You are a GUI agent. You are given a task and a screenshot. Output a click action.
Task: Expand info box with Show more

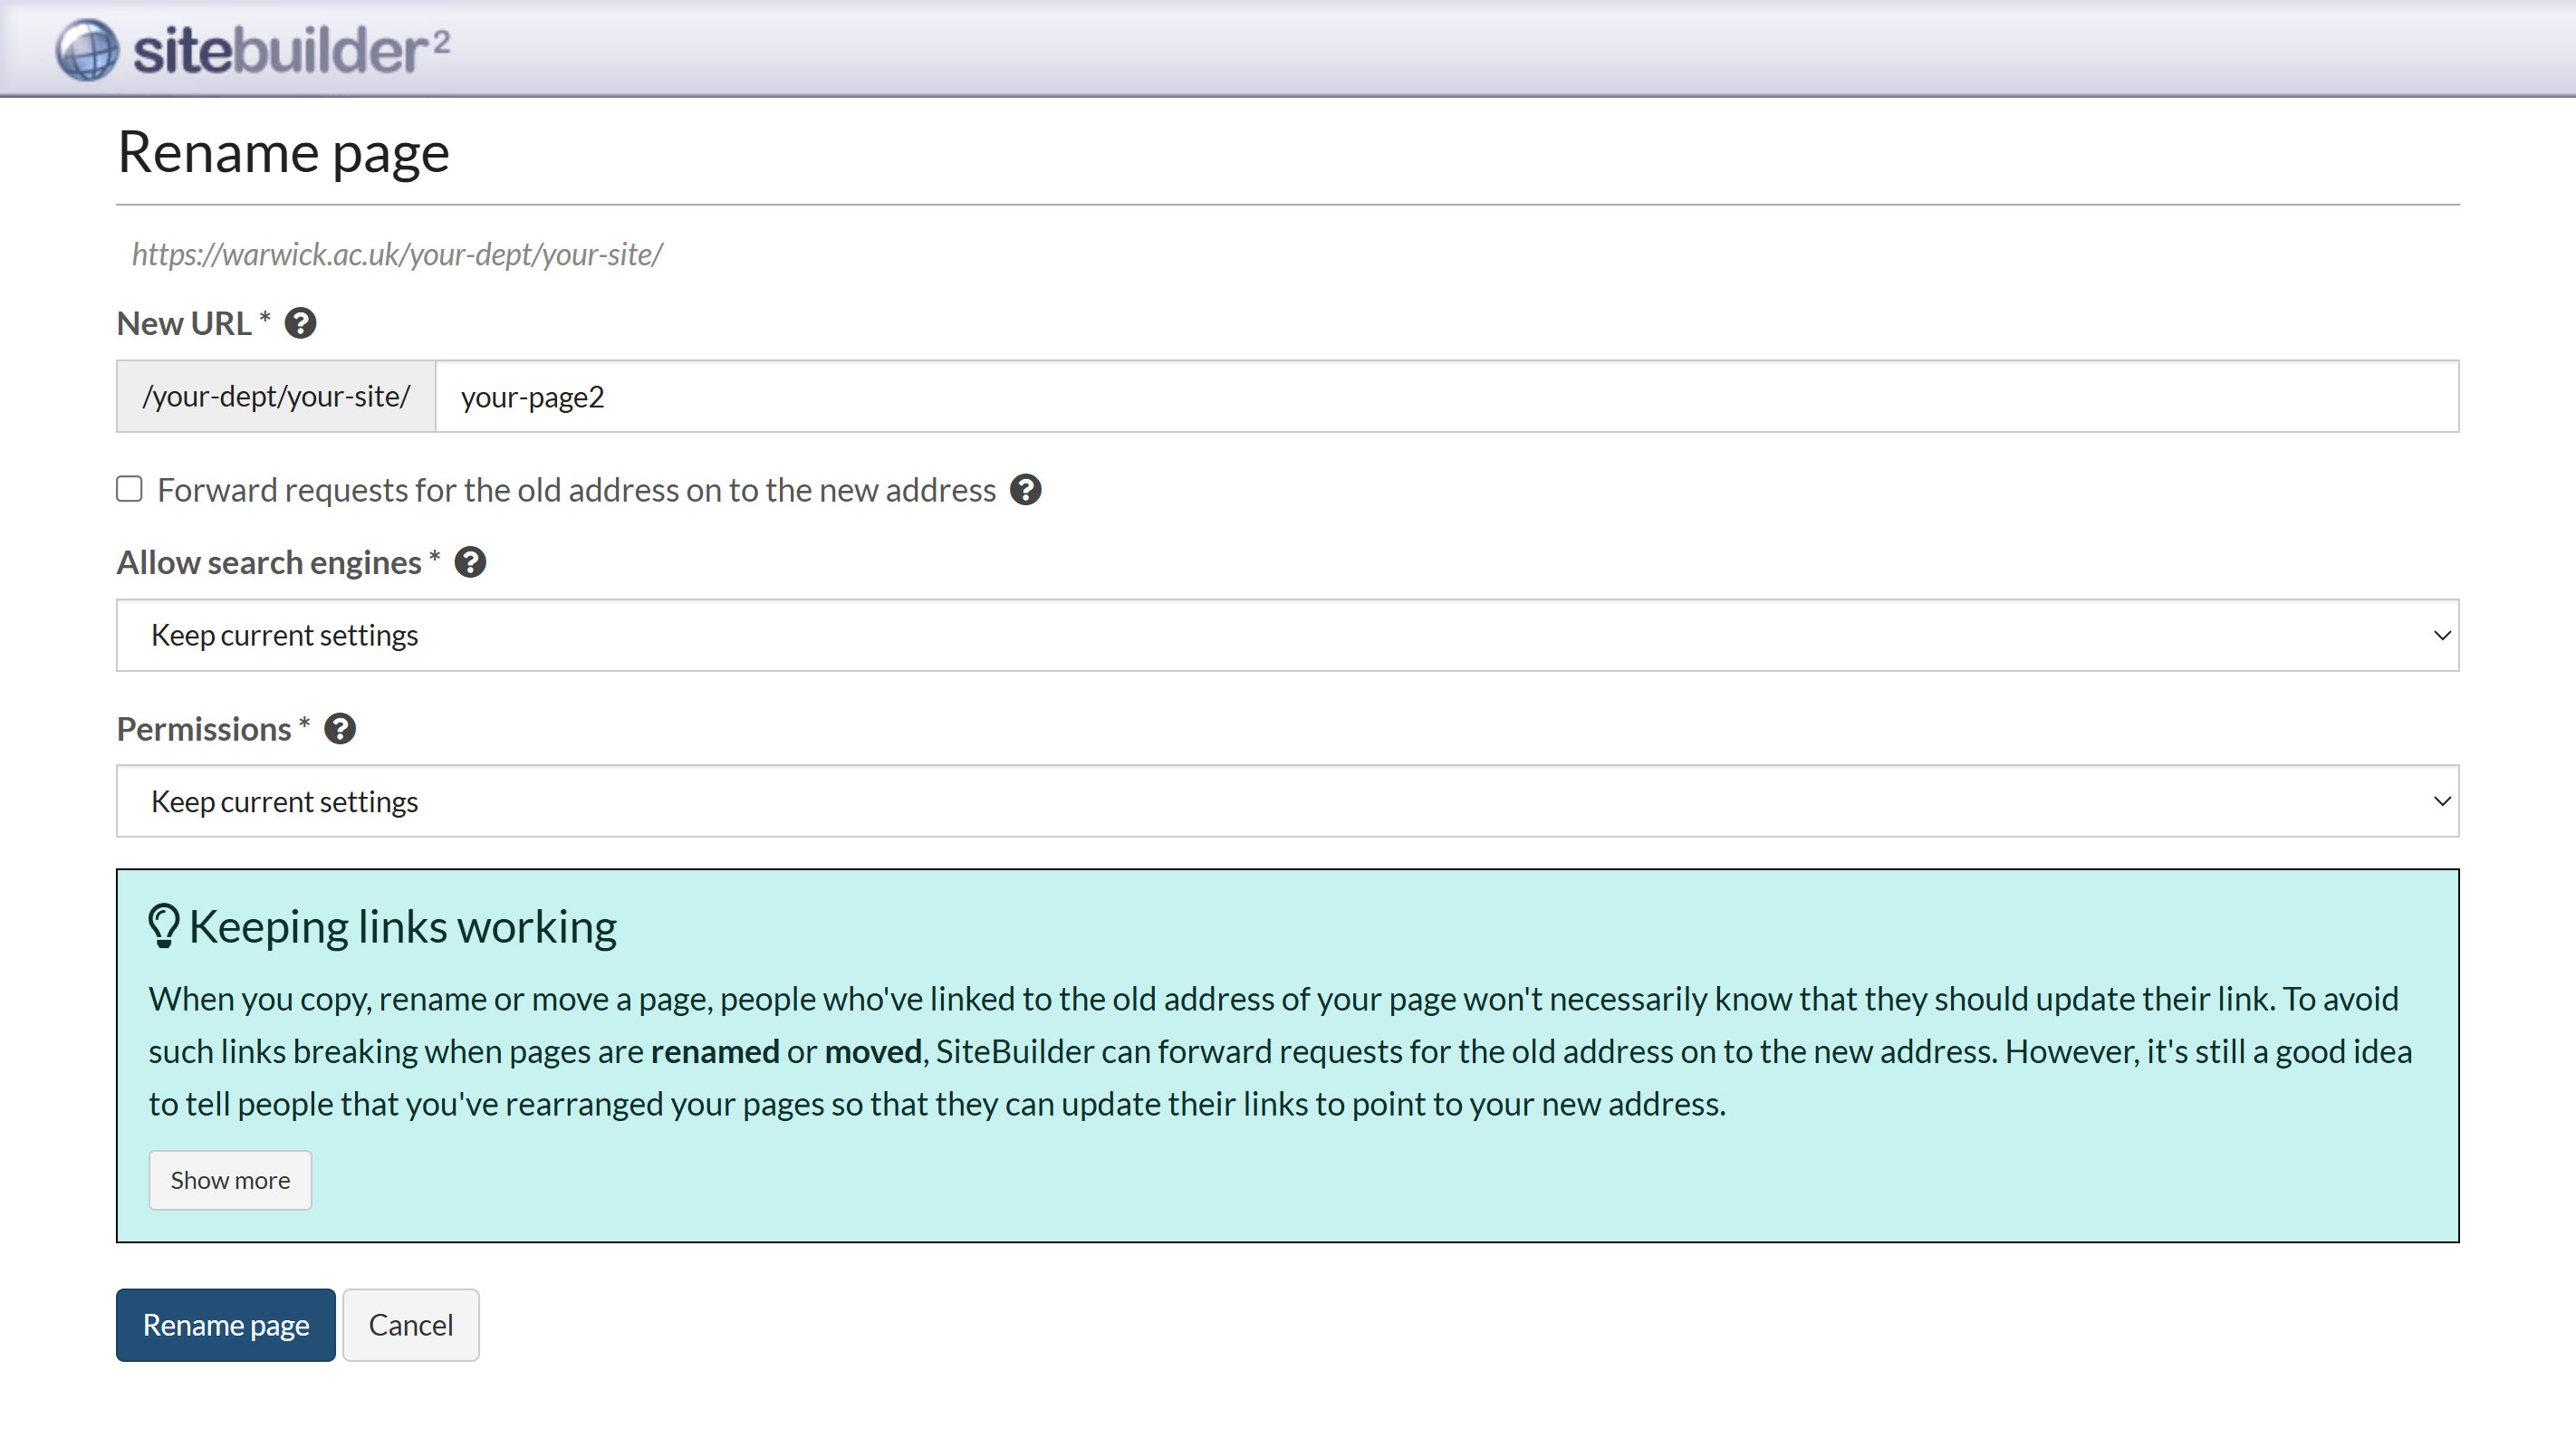pos(230,1180)
